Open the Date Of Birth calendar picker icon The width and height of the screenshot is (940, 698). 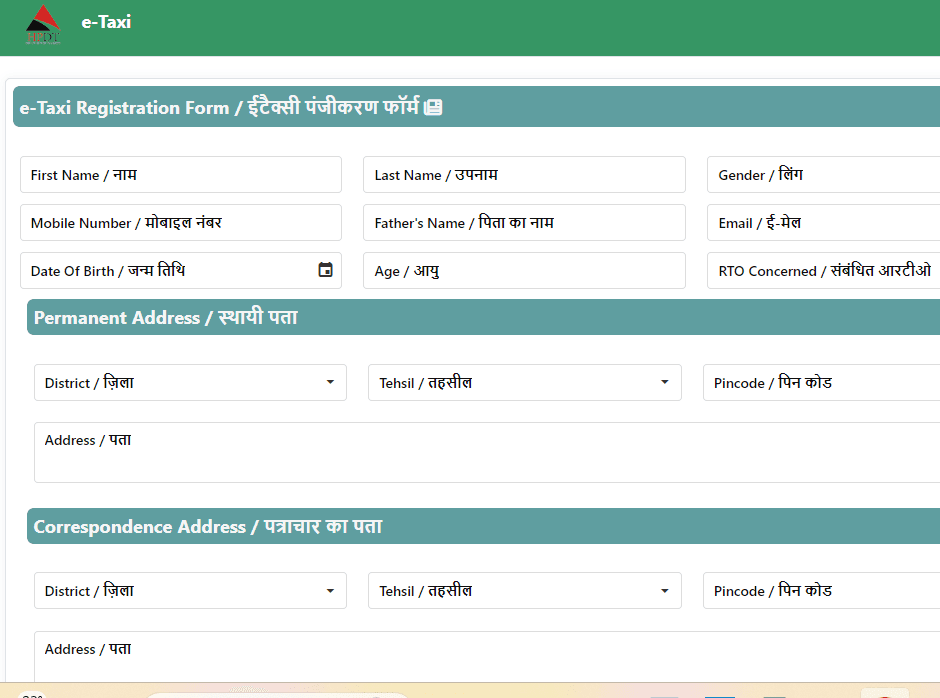(325, 270)
